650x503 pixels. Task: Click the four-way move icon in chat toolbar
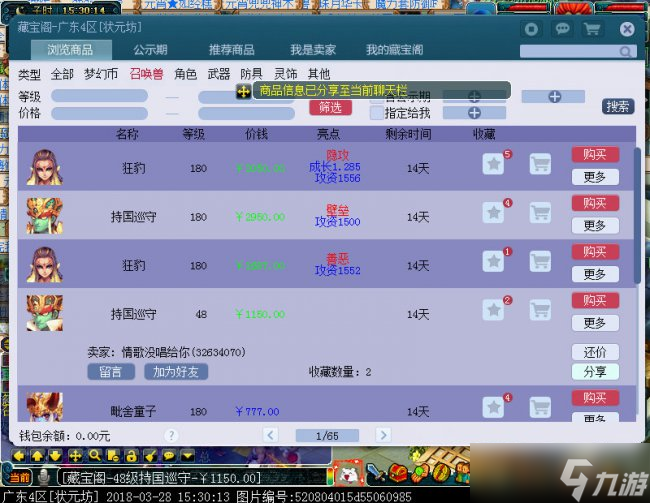point(75,456)
